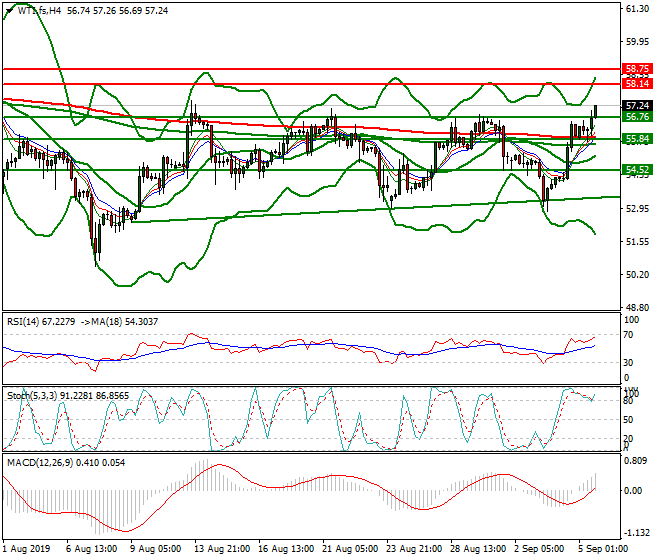Select the green 56.76 level price label
This screenshot has height=560, width=660.
(637, 117)
